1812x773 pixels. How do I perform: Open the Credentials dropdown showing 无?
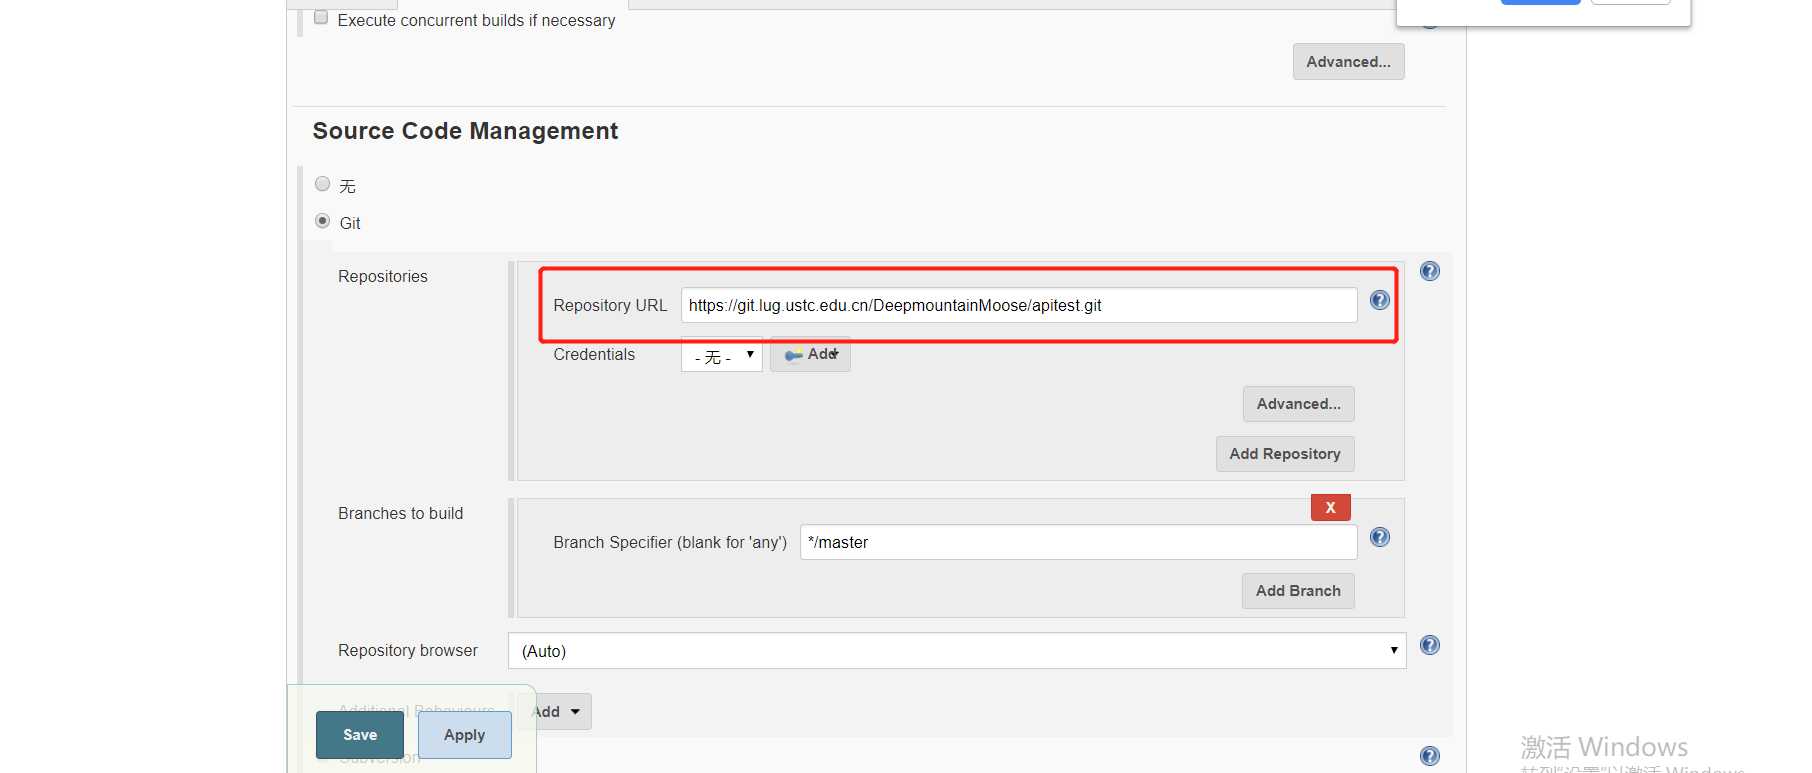click(x=722, y=355)
